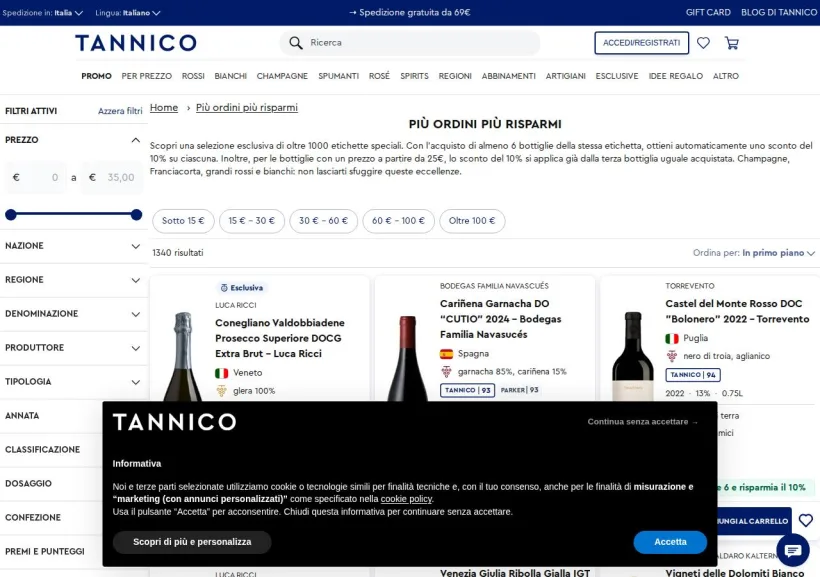Click the grape icon beside garnacha 85%

(446, 372)
